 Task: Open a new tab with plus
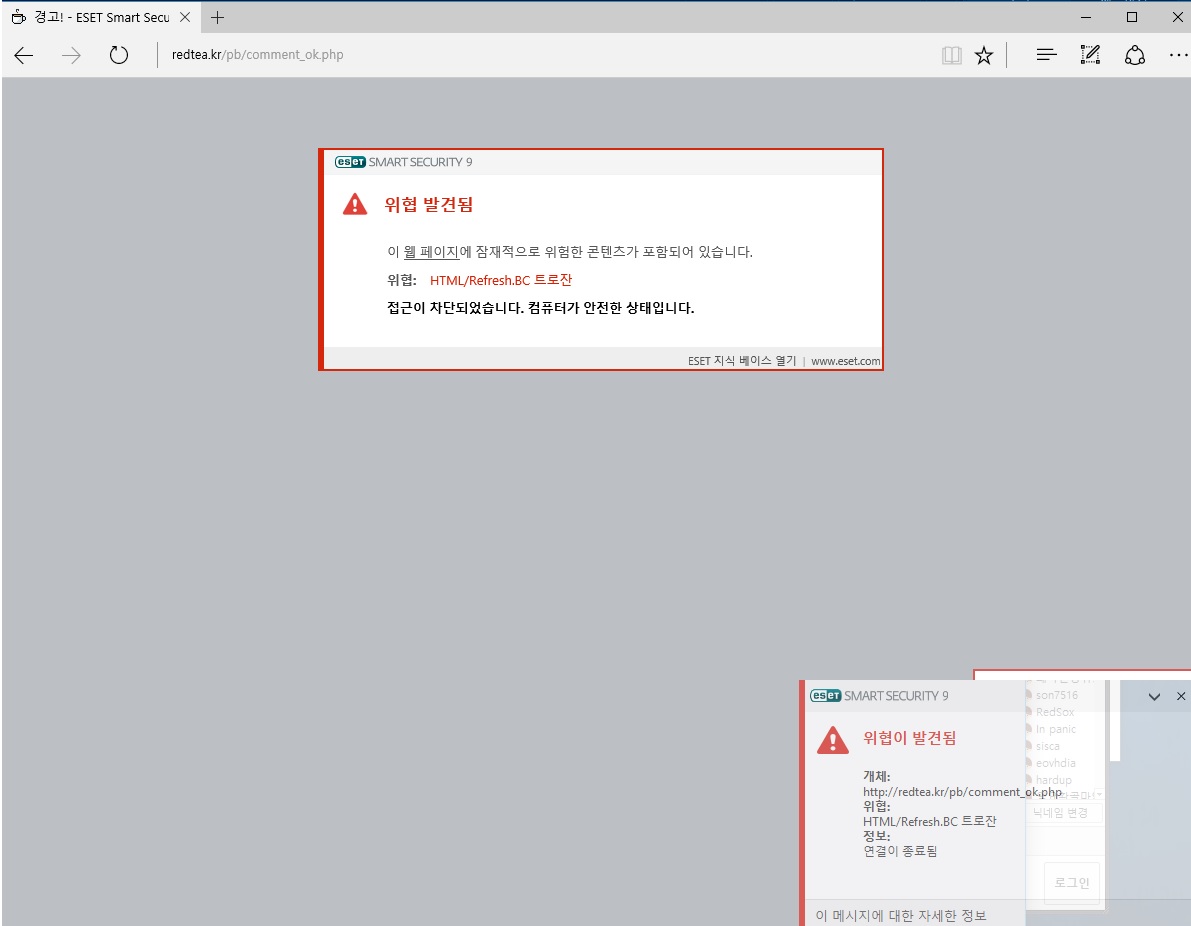click(x=218, y=17)
